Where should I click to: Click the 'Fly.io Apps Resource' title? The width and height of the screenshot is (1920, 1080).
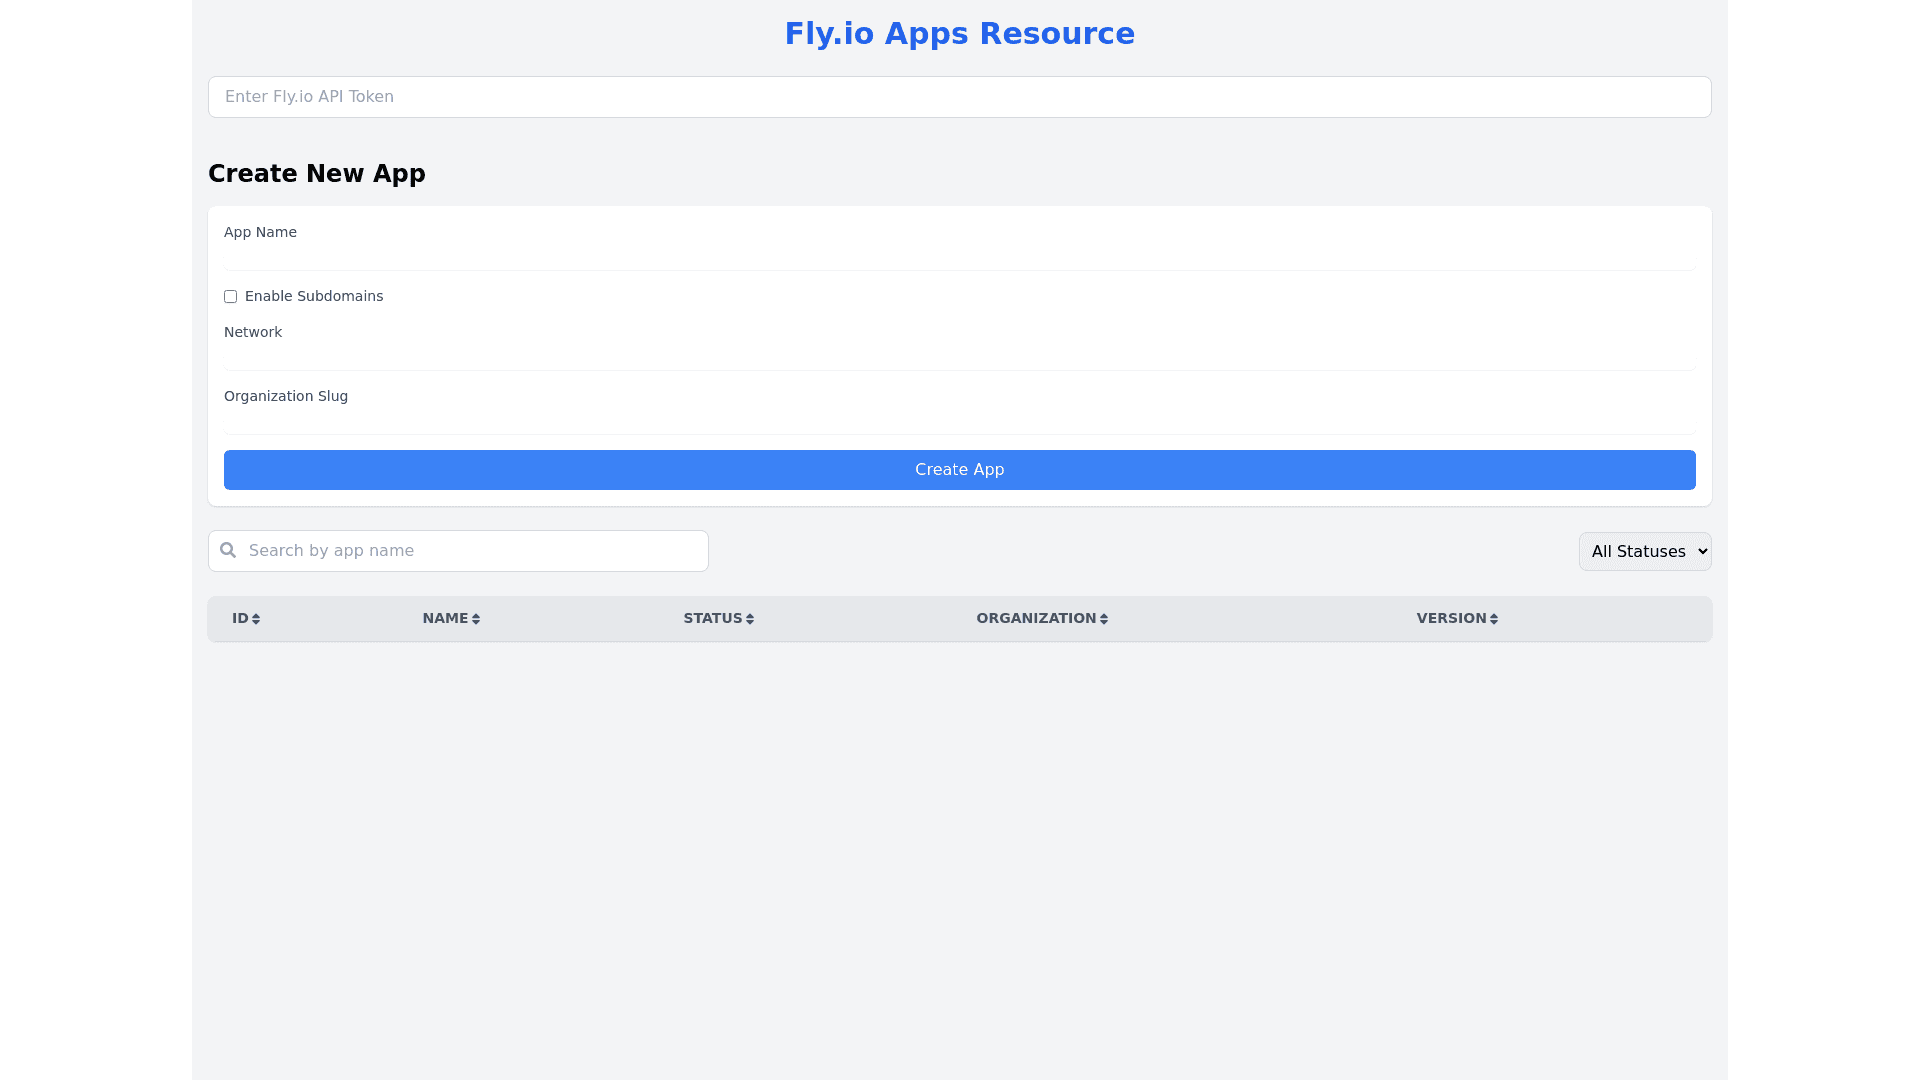click(960, 34)
